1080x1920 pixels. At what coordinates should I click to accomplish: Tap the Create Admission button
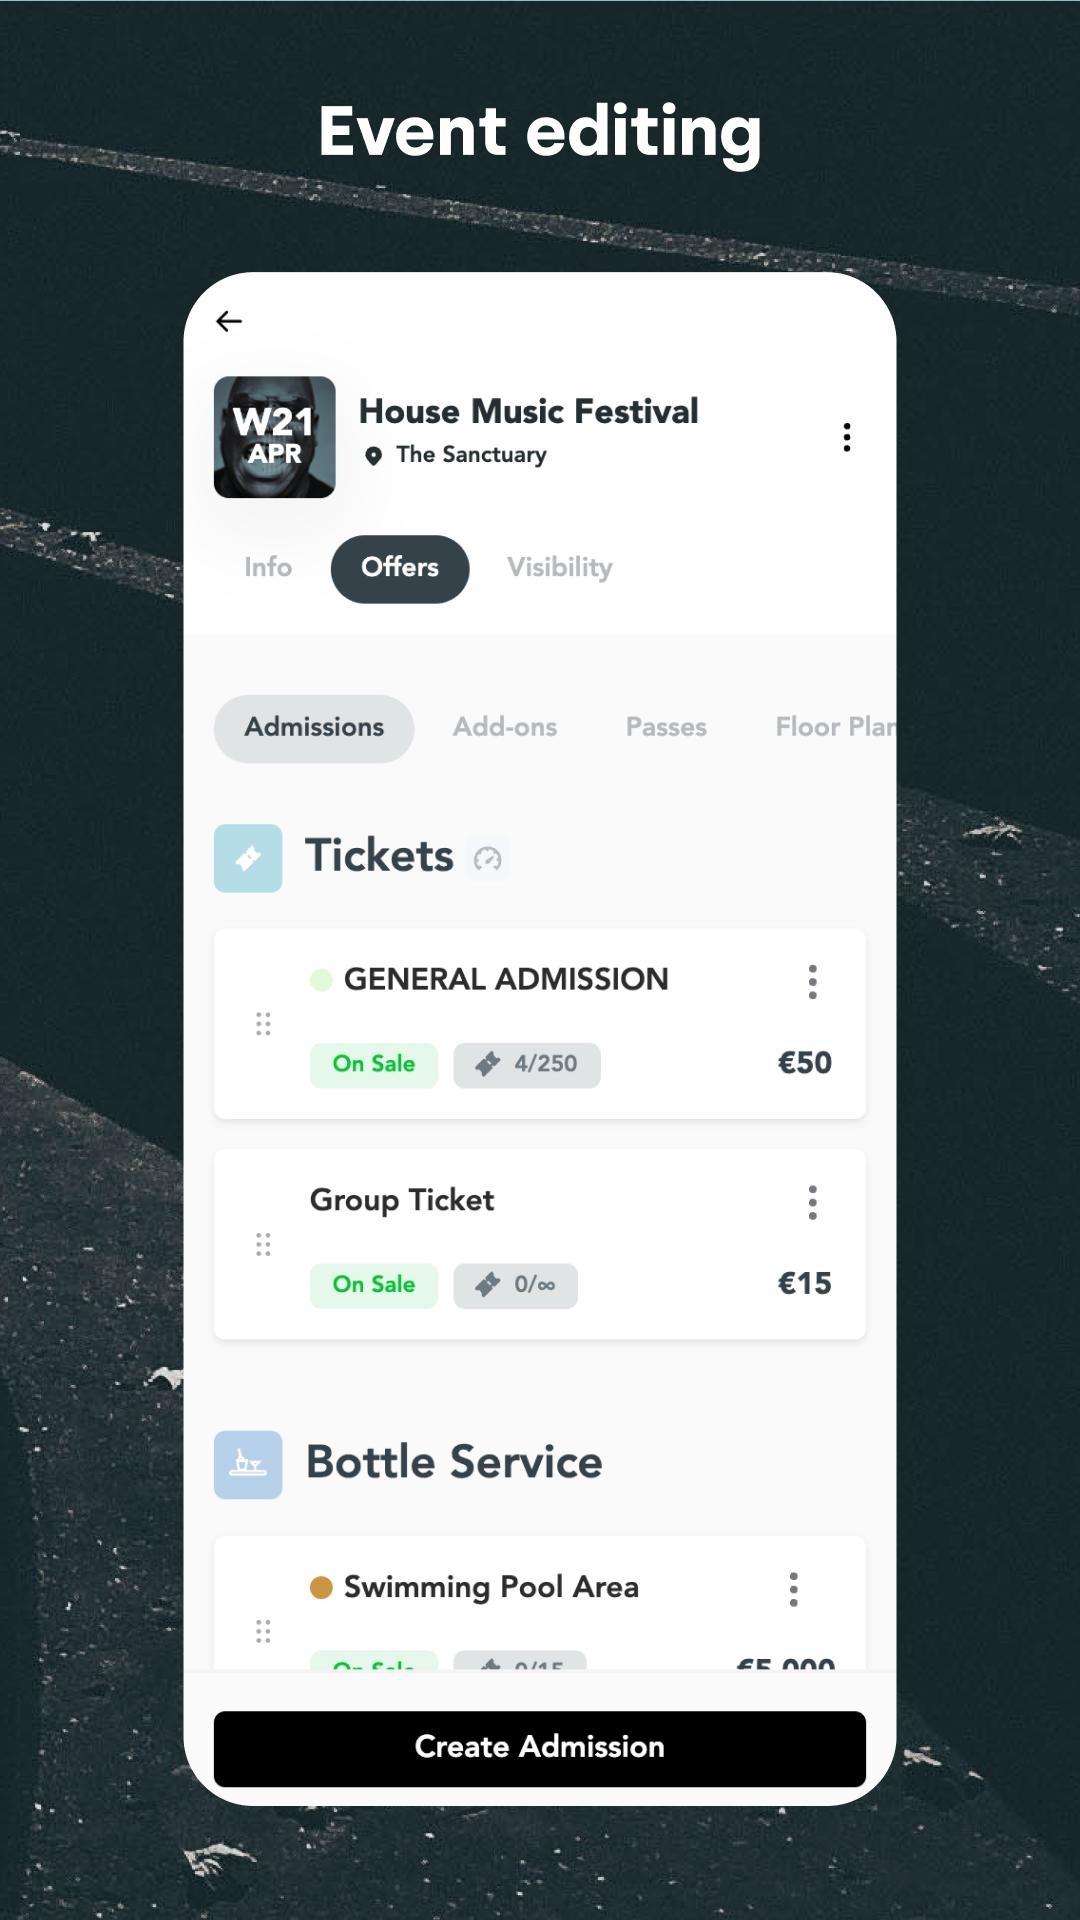tap(540, 1748)
